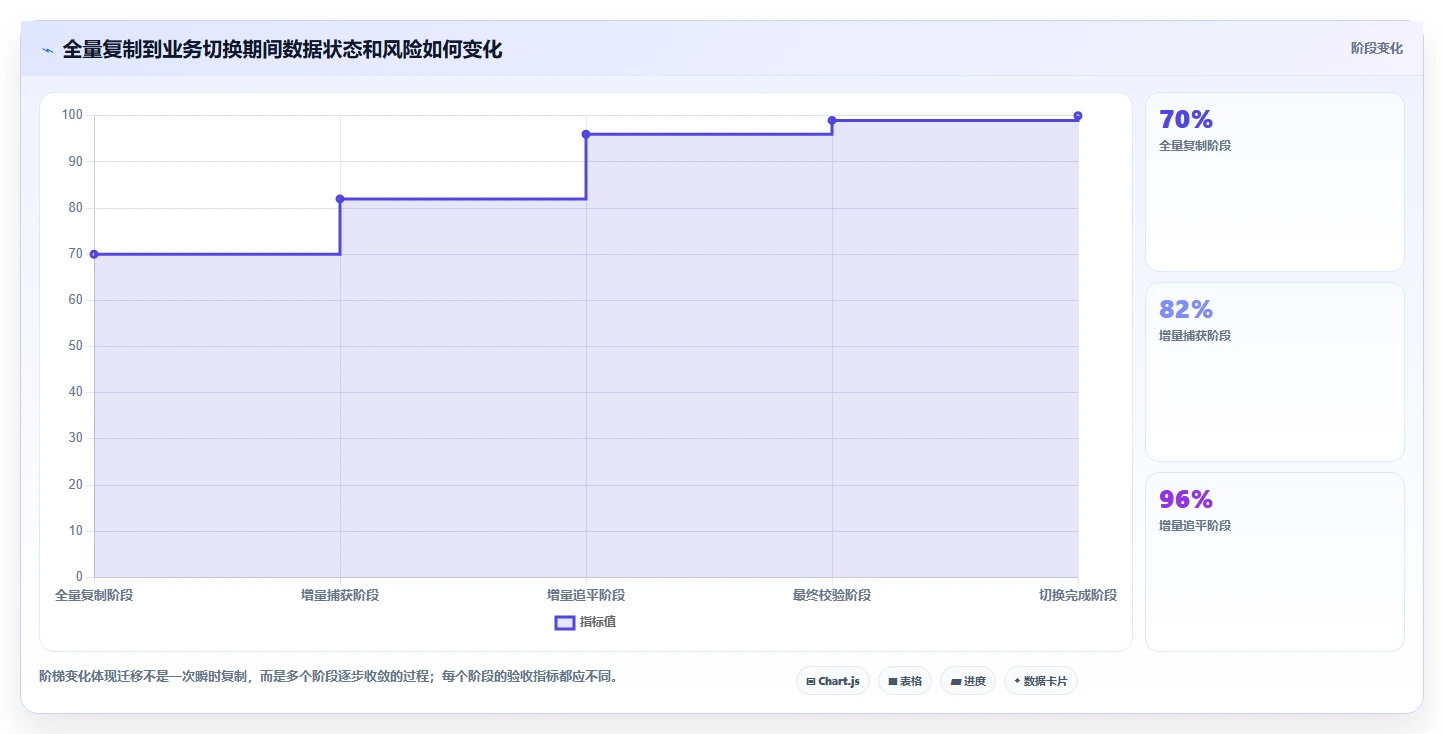Image resolution: width=1444 pixels, height=734 pixels.
Task: Click x-axis label 增量捕获阶段
Action: click(340, 596)
